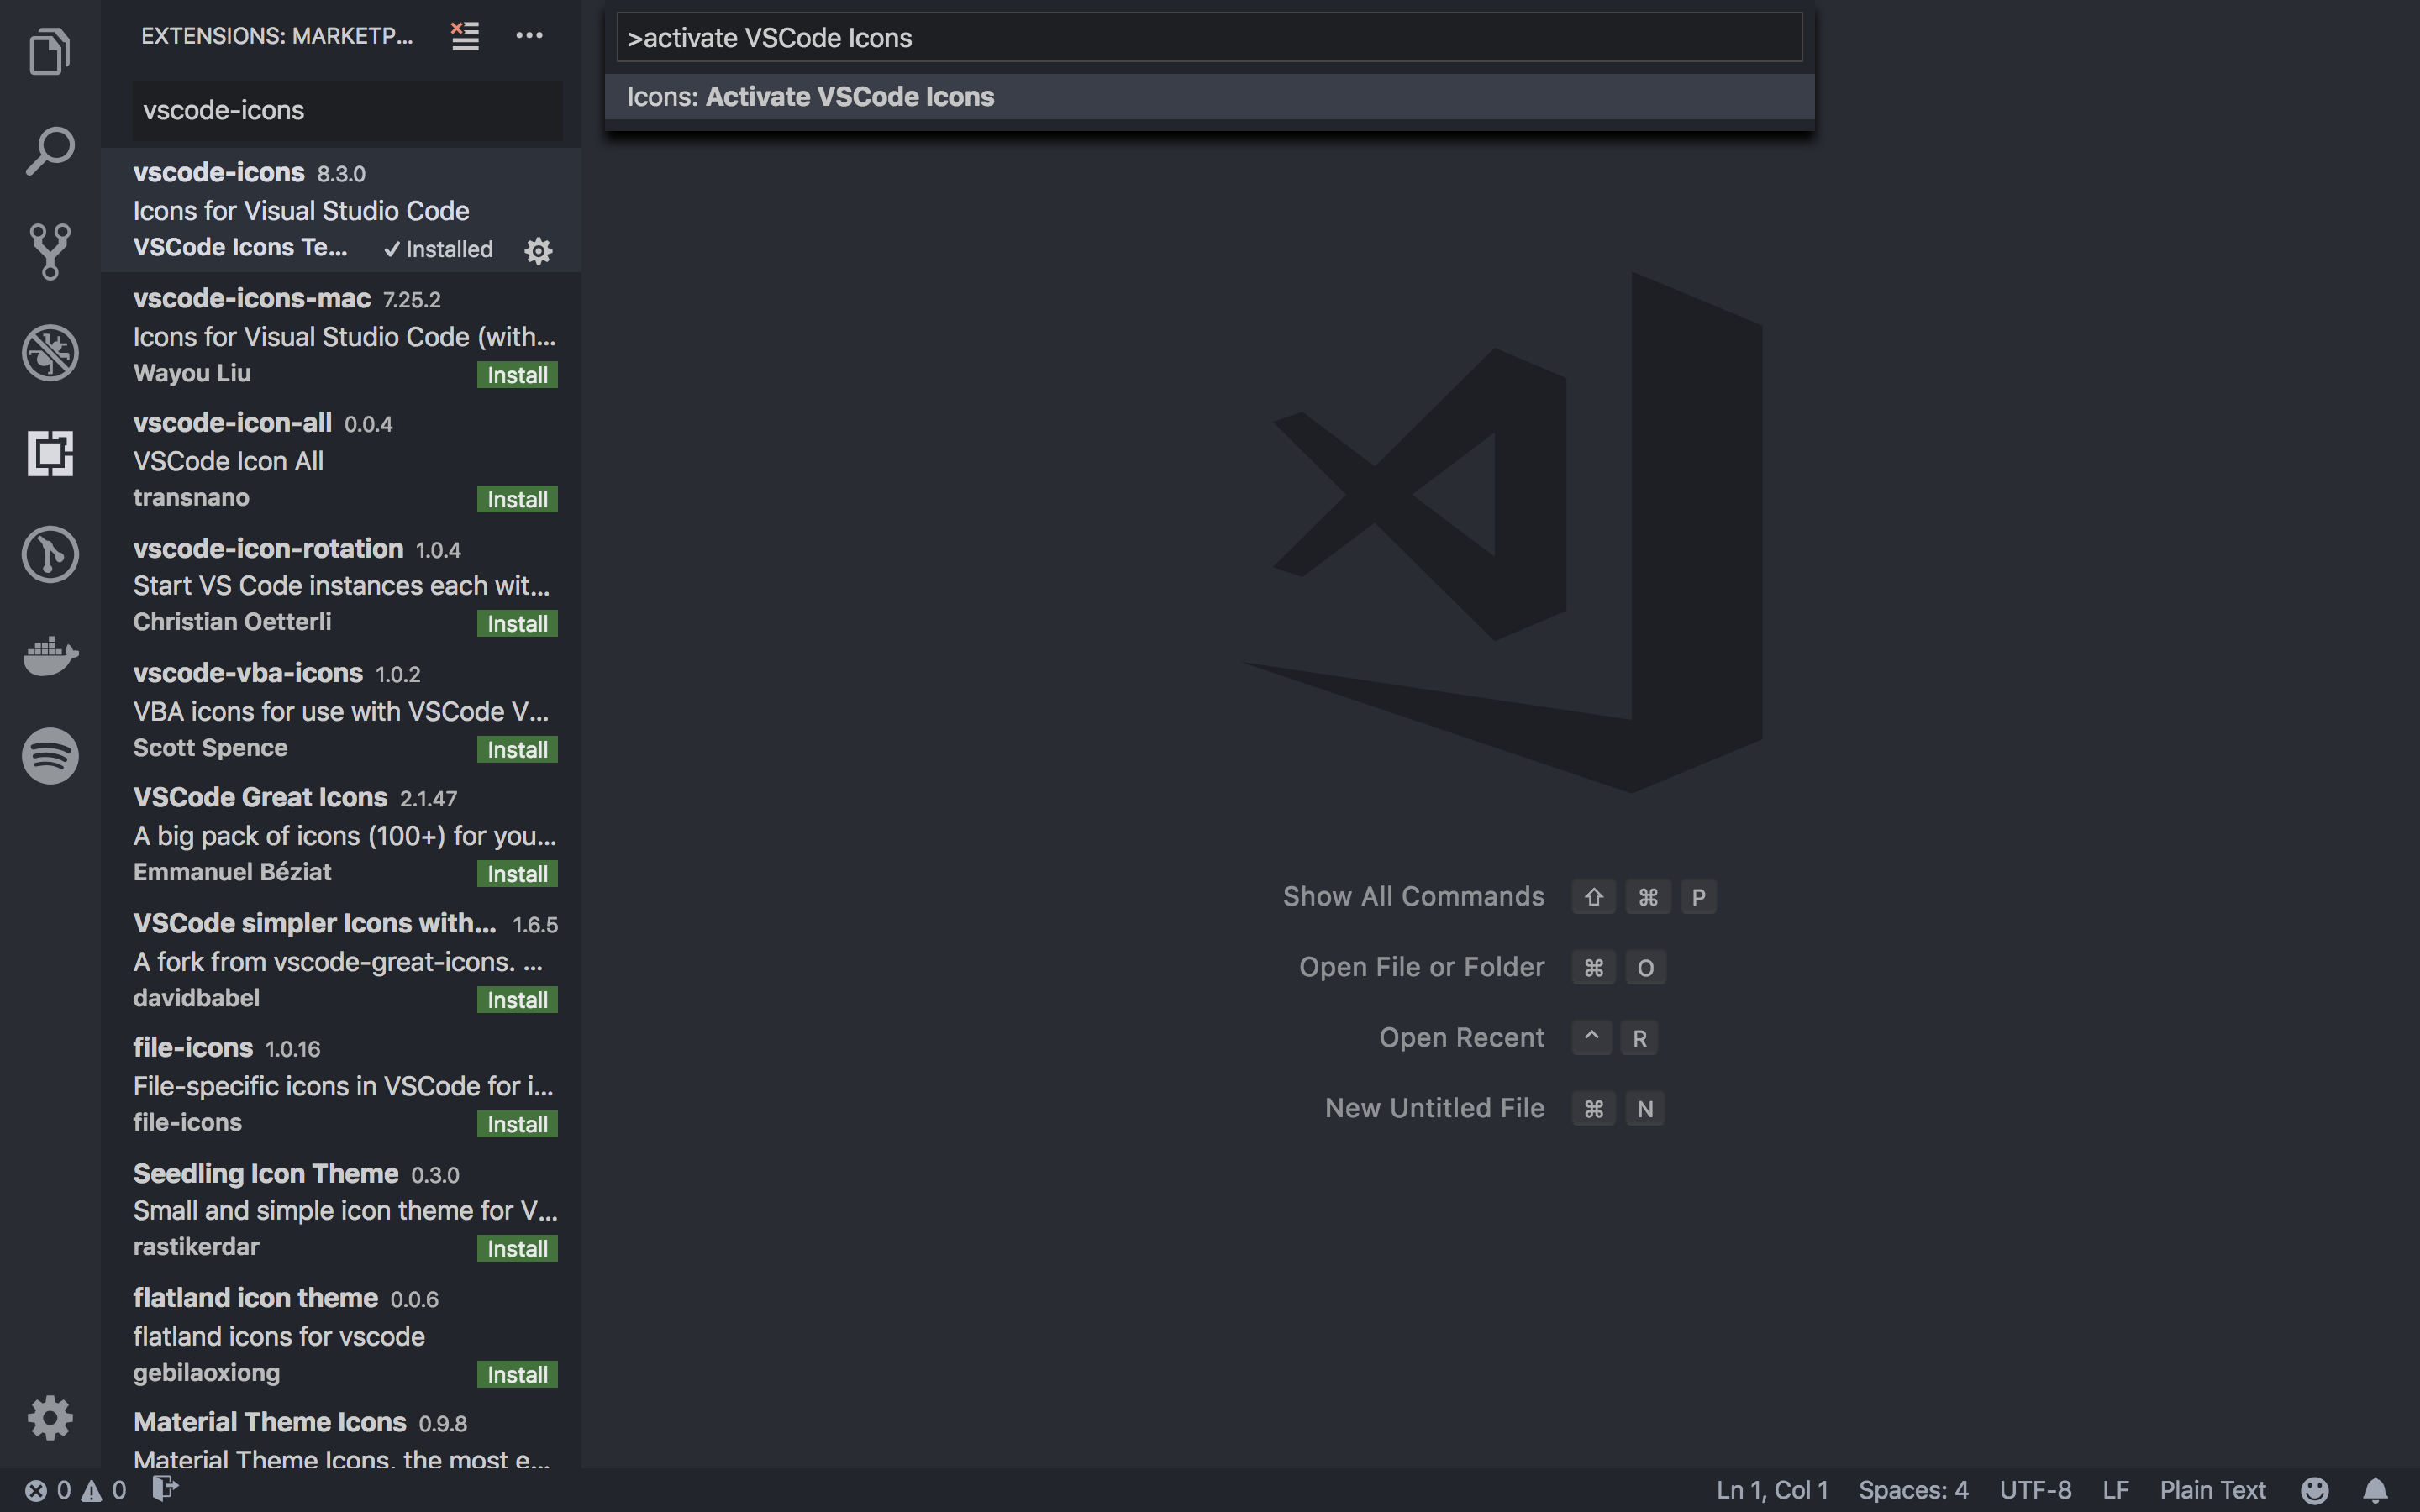Viewport: 2420px width, 1512px height.
Task: Install vscode-icon-rotation extension
Action: (517, 624)
